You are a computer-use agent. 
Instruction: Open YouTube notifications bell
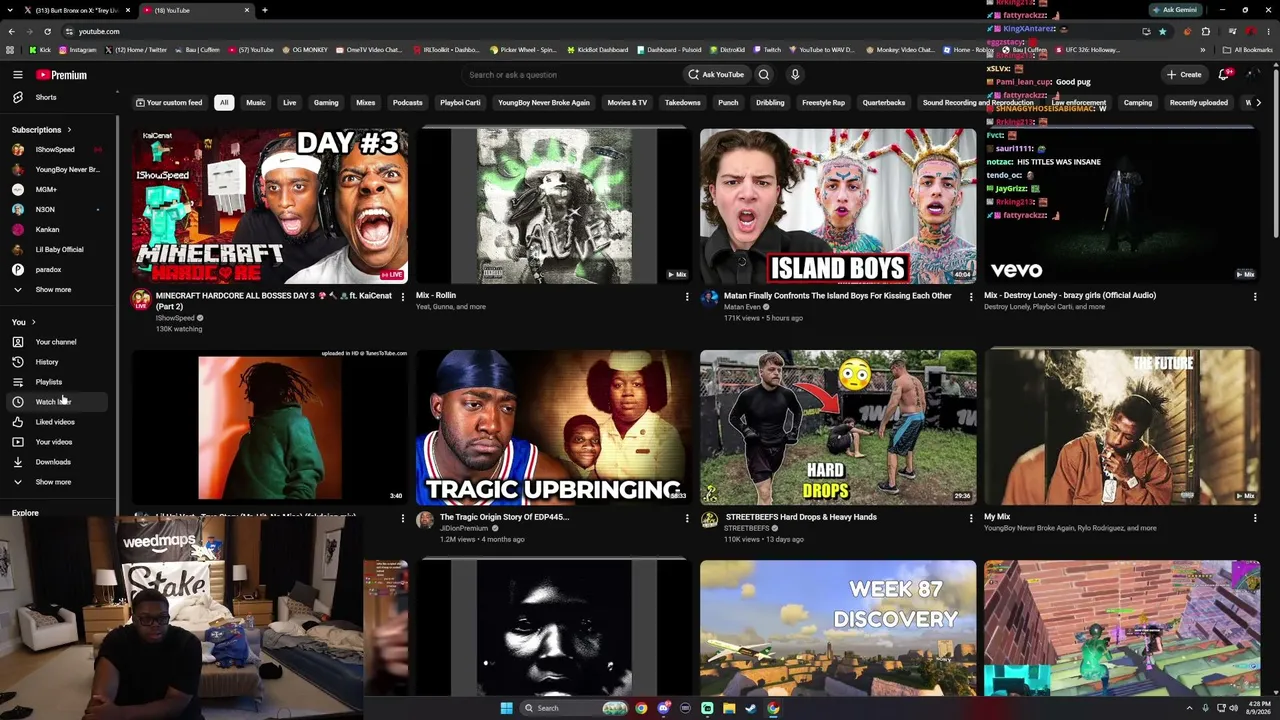coord(1225,75)
